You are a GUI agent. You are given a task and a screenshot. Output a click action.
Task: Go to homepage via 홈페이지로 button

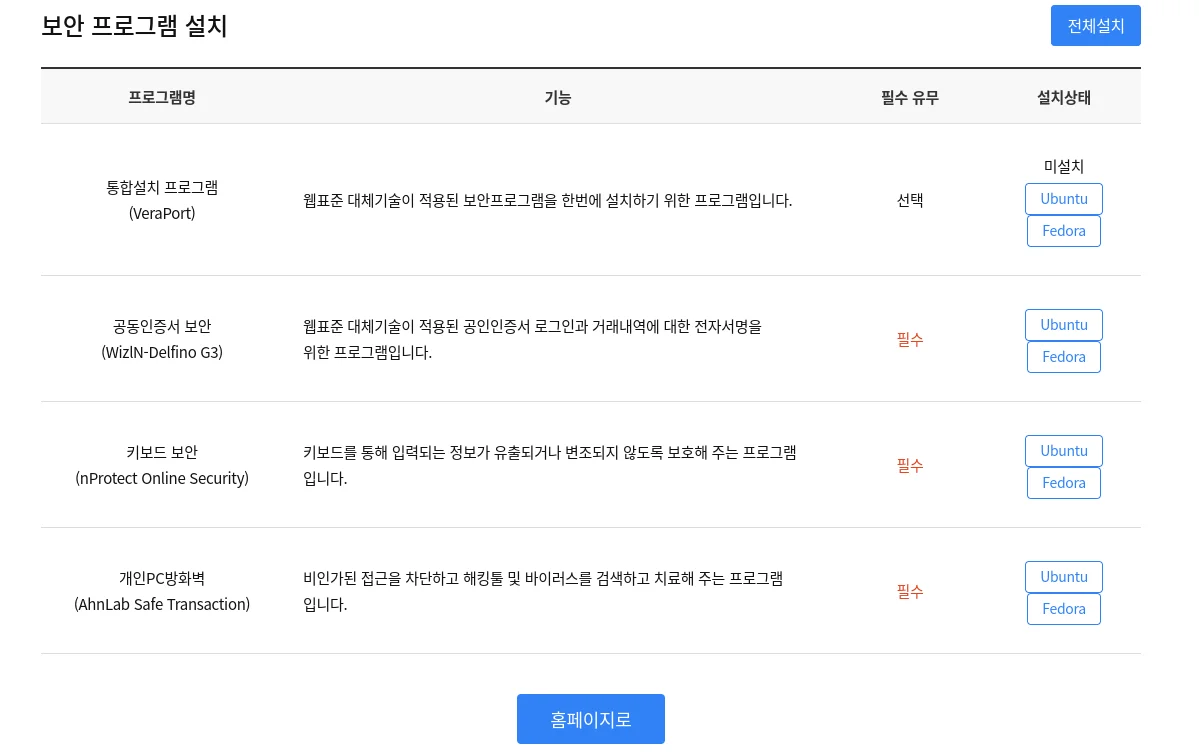[590, 719]
